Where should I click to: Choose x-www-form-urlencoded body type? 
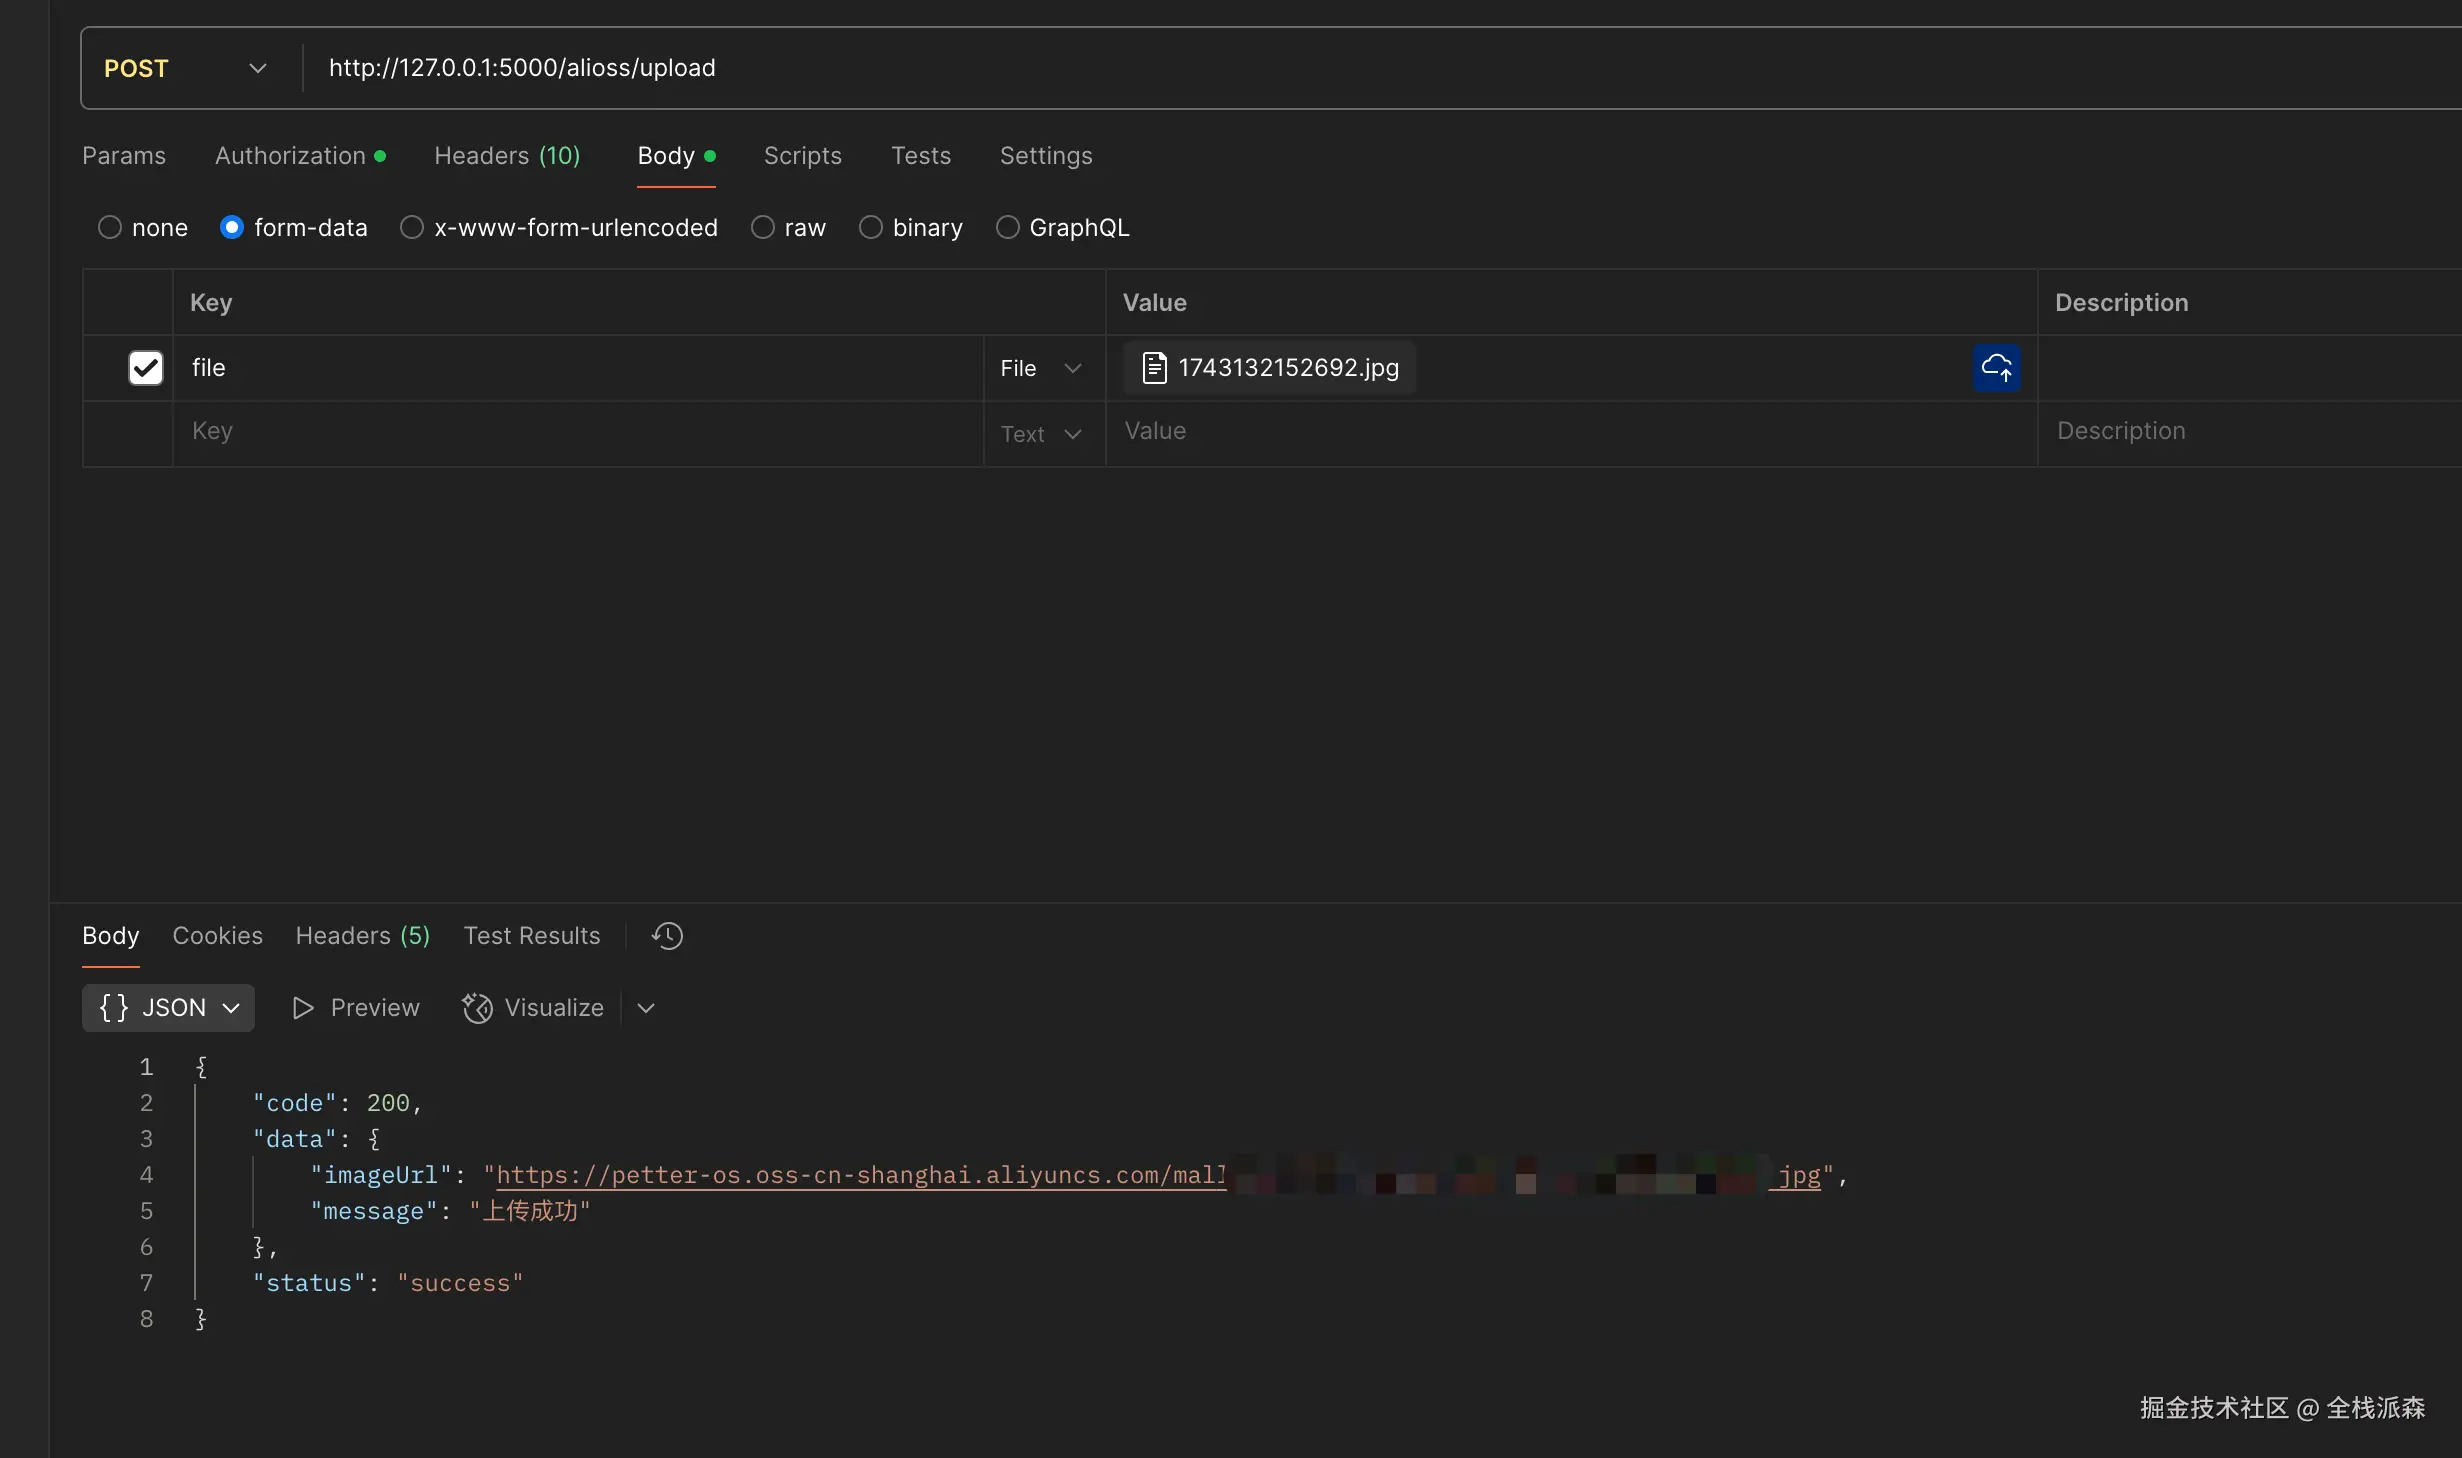412,228
